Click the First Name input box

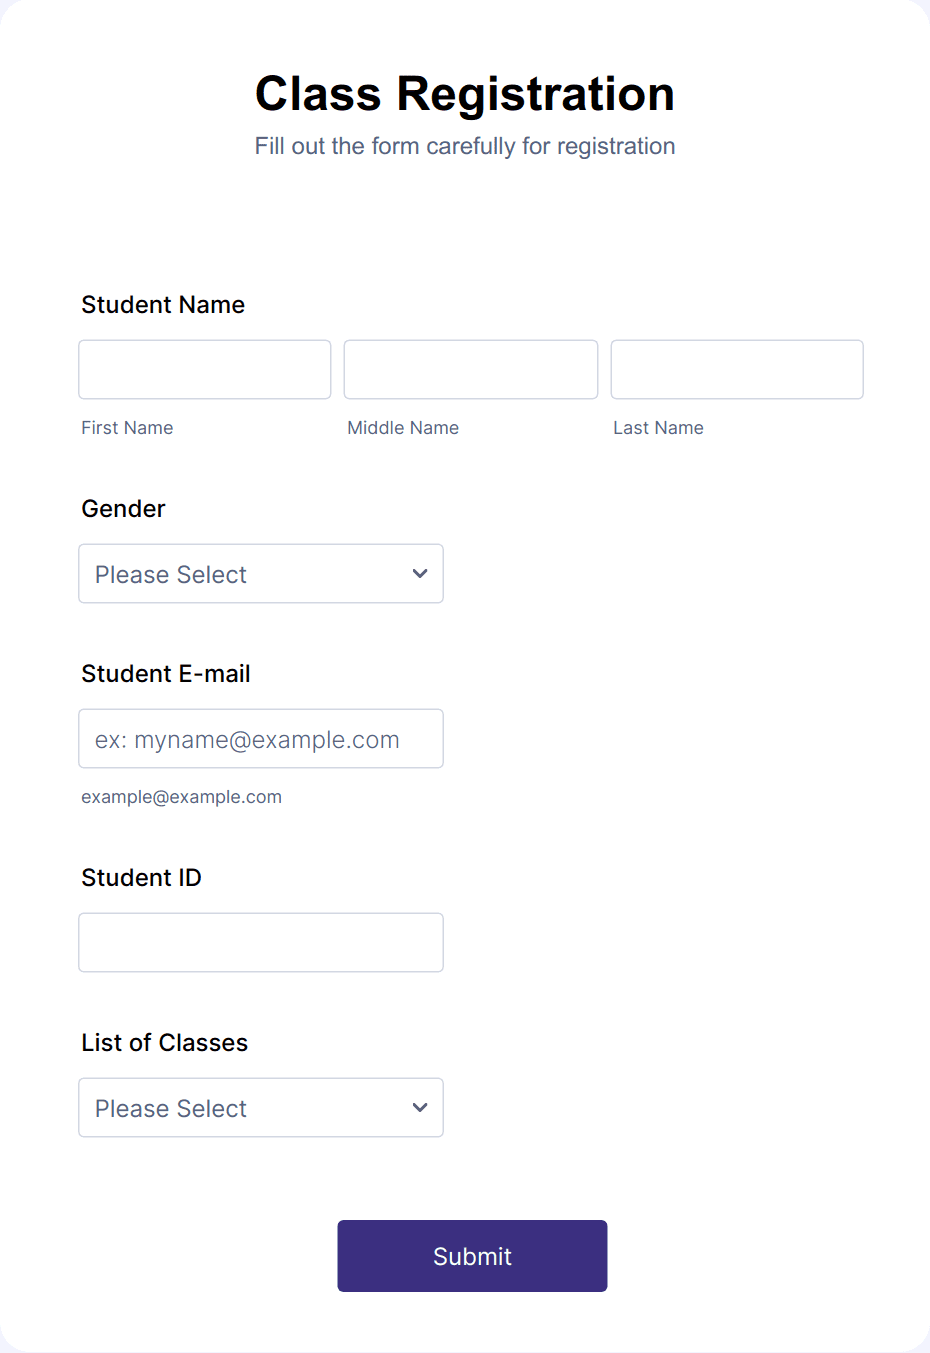point(204,369)
